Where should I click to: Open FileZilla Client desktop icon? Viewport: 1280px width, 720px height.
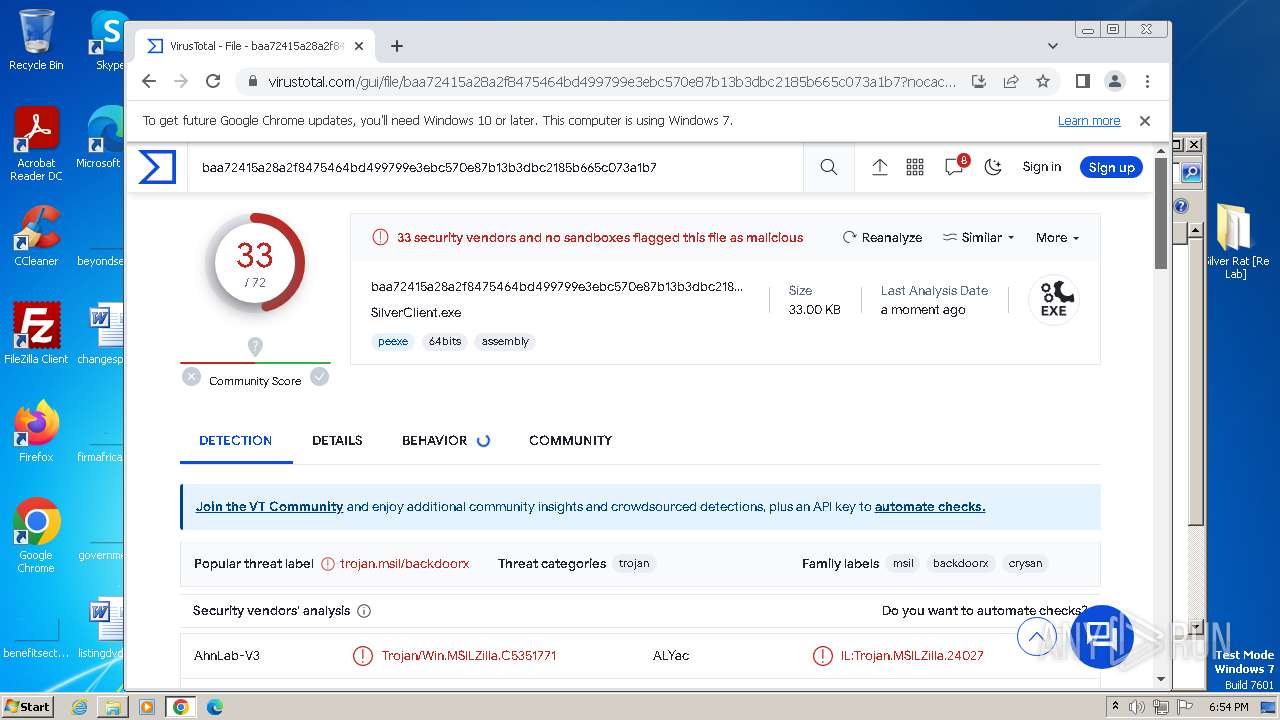coord(36,334)
